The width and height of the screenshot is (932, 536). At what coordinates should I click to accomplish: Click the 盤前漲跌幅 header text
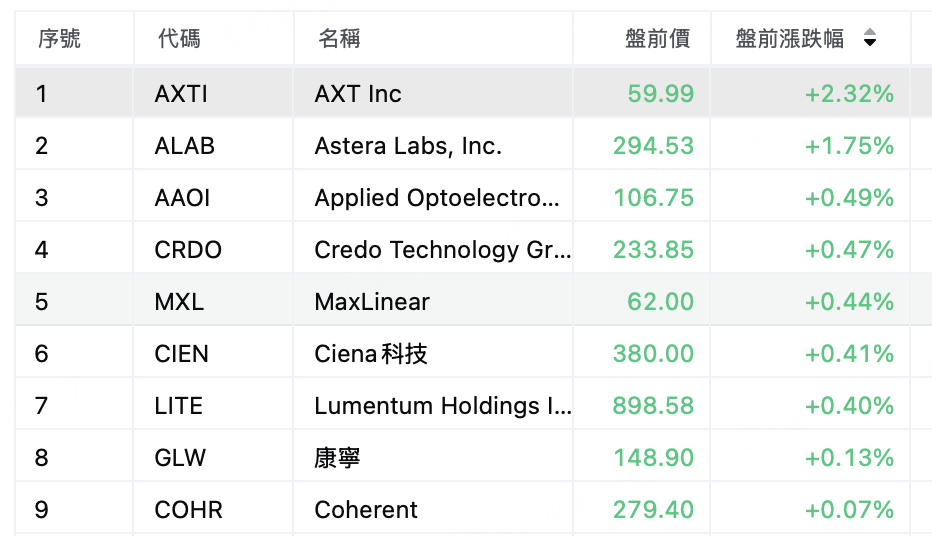[789, 39]
